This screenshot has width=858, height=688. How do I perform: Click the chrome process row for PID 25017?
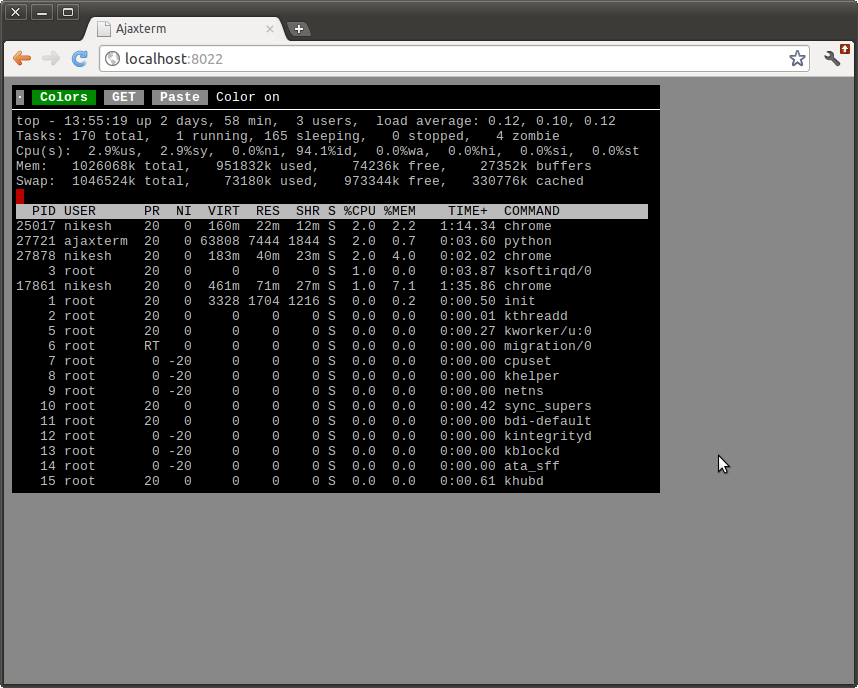point(300,226)
